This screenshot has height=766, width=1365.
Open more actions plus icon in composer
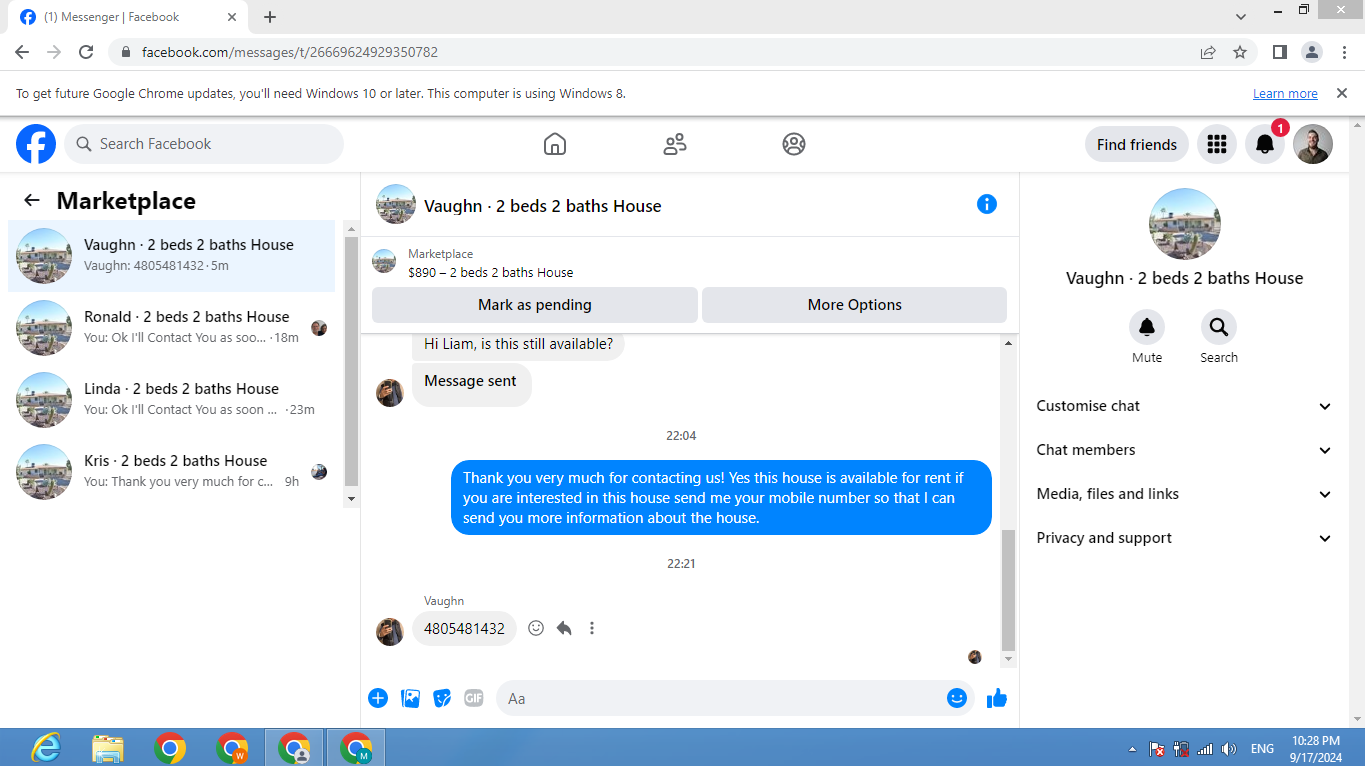[x=378, y=698]
